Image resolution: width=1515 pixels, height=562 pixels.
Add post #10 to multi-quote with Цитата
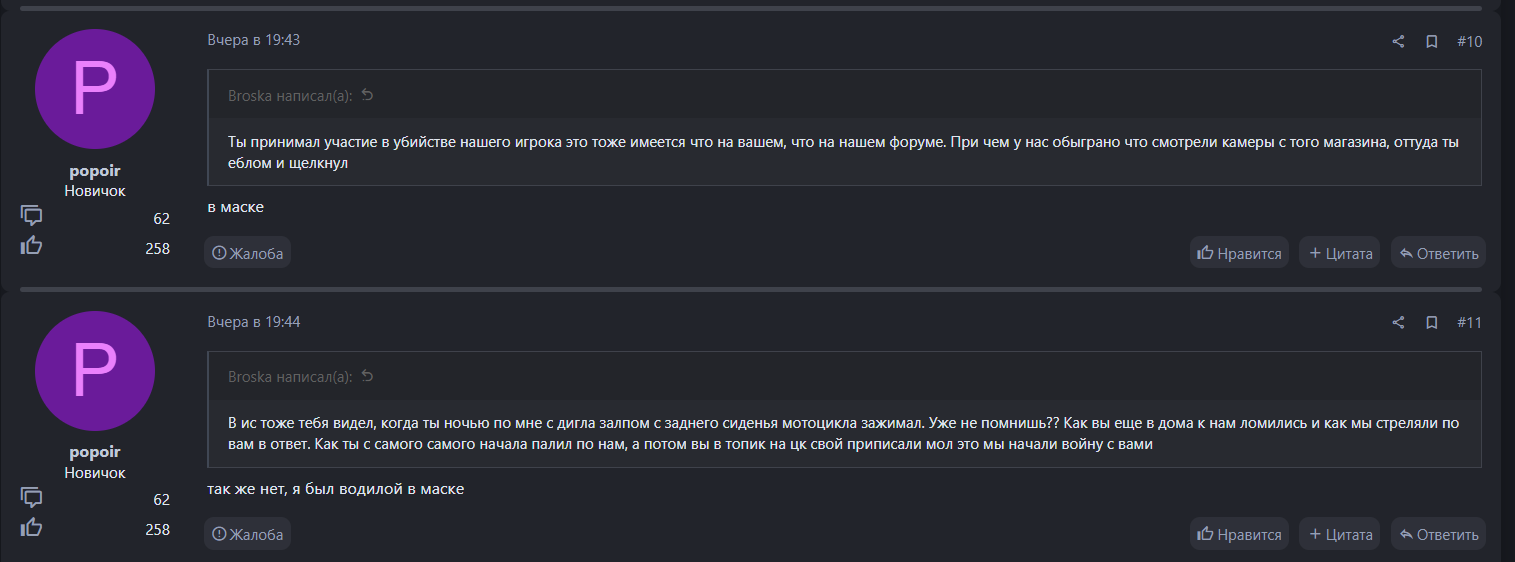point(1339,253)
